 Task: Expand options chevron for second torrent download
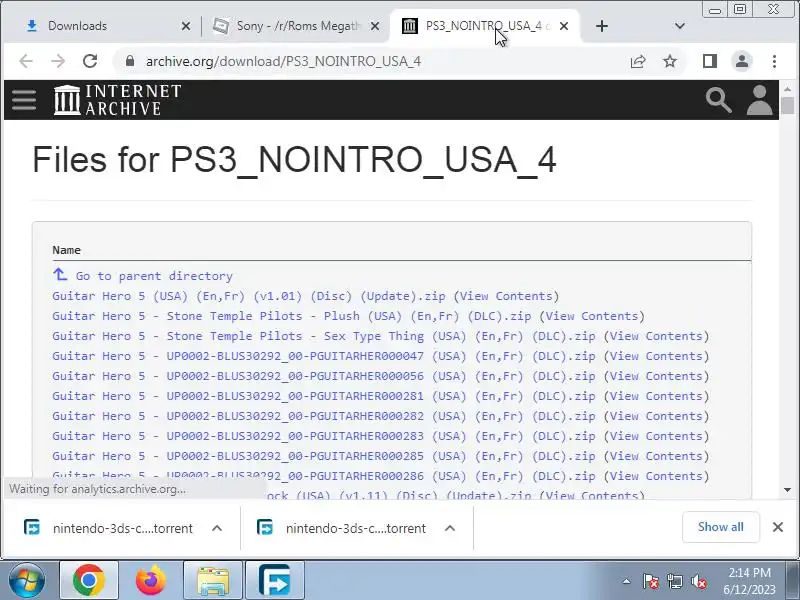[449, 528]
